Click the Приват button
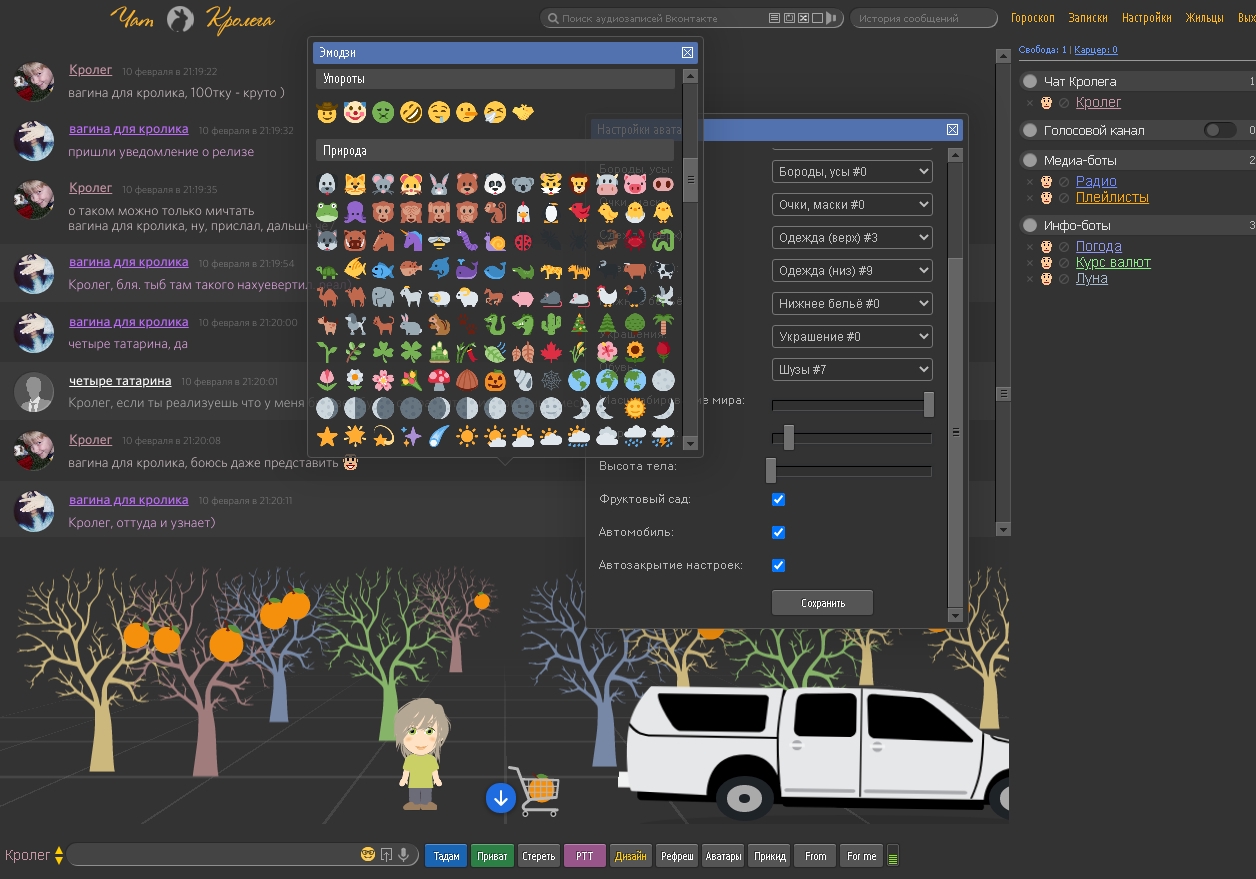This screenshot has height=879, width=1256. pos(492,856)
